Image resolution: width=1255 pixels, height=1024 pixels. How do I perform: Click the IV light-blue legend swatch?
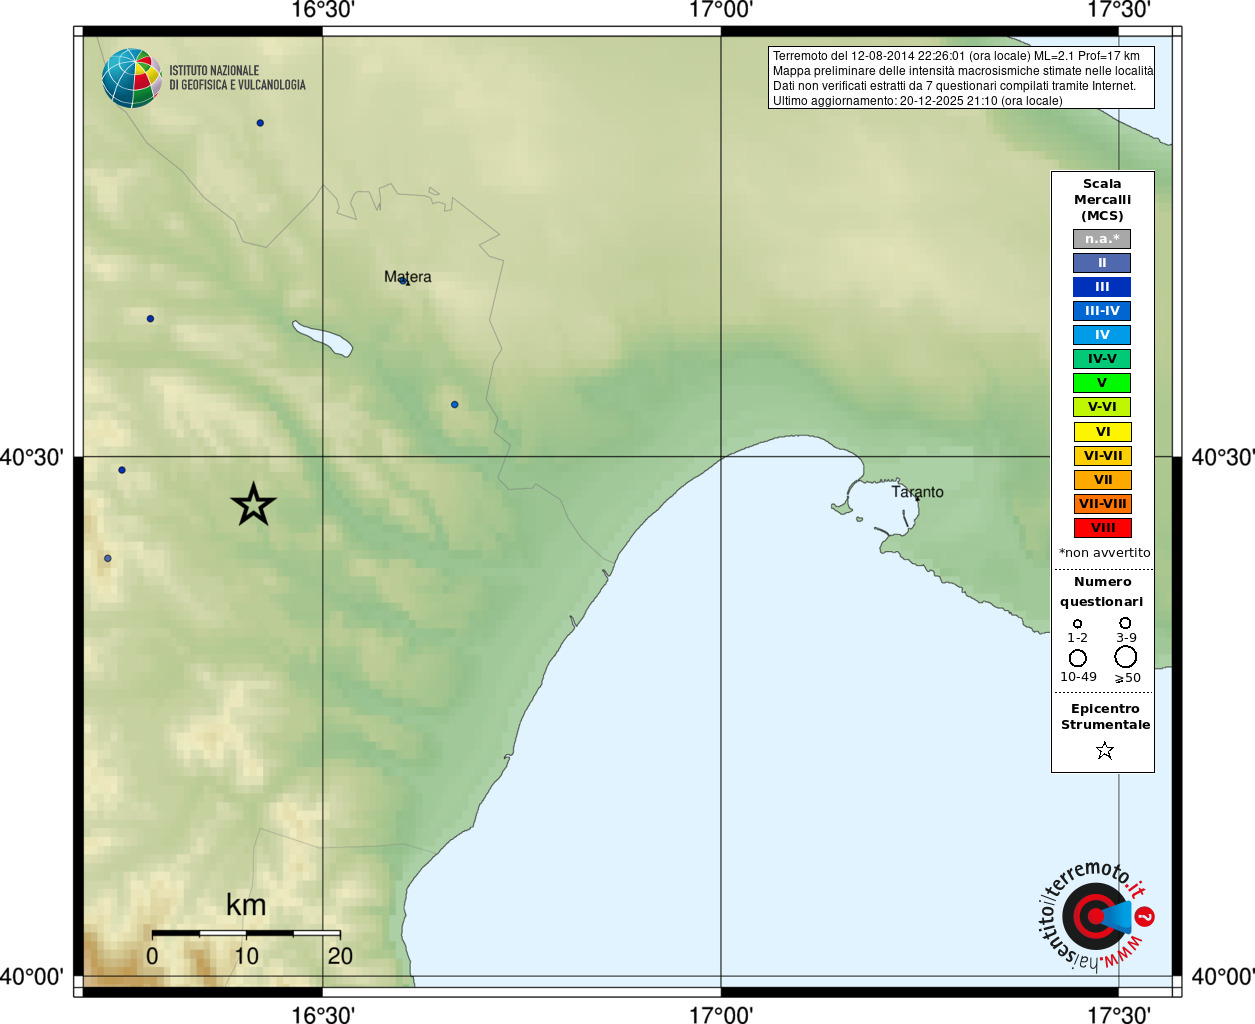[1102, 335]
